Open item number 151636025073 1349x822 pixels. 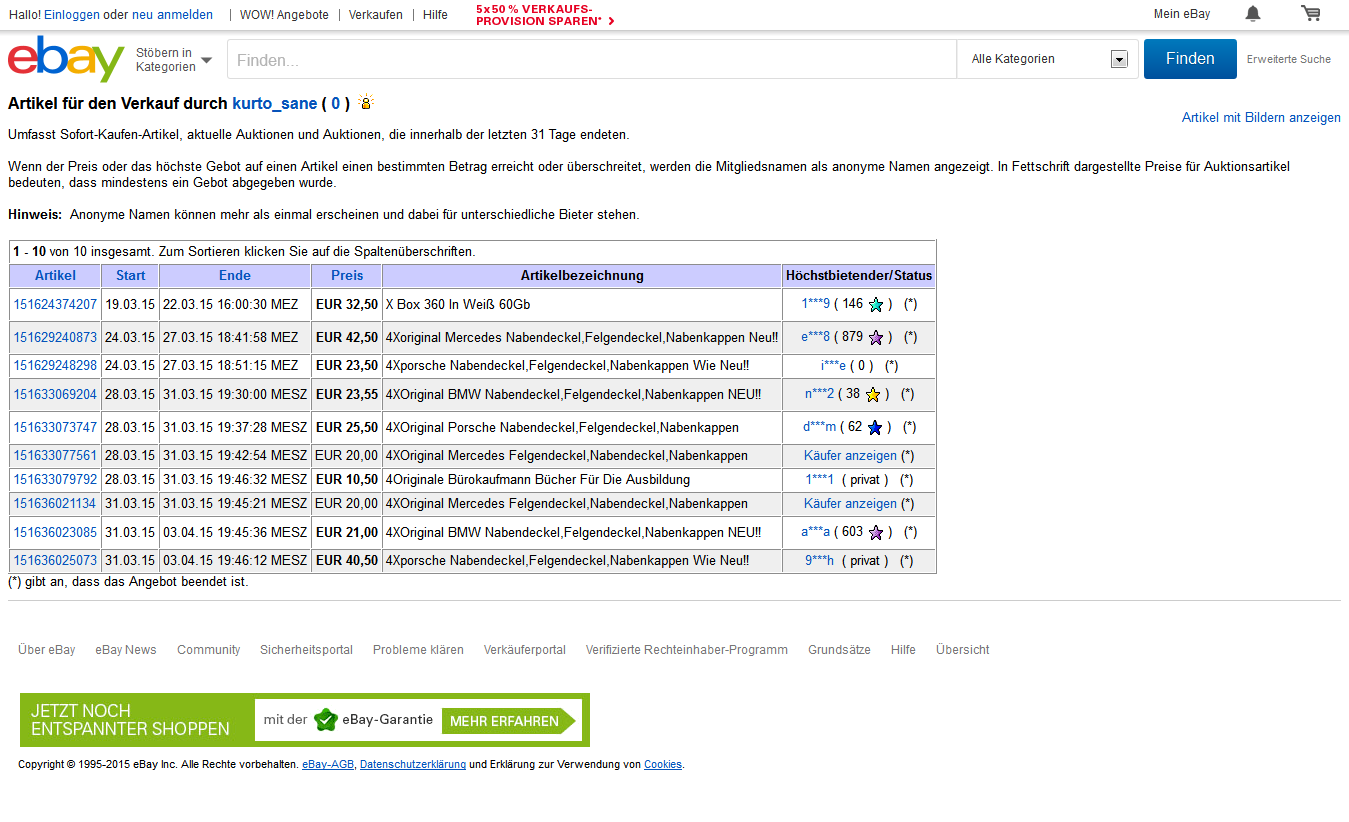tap(55, 561)
